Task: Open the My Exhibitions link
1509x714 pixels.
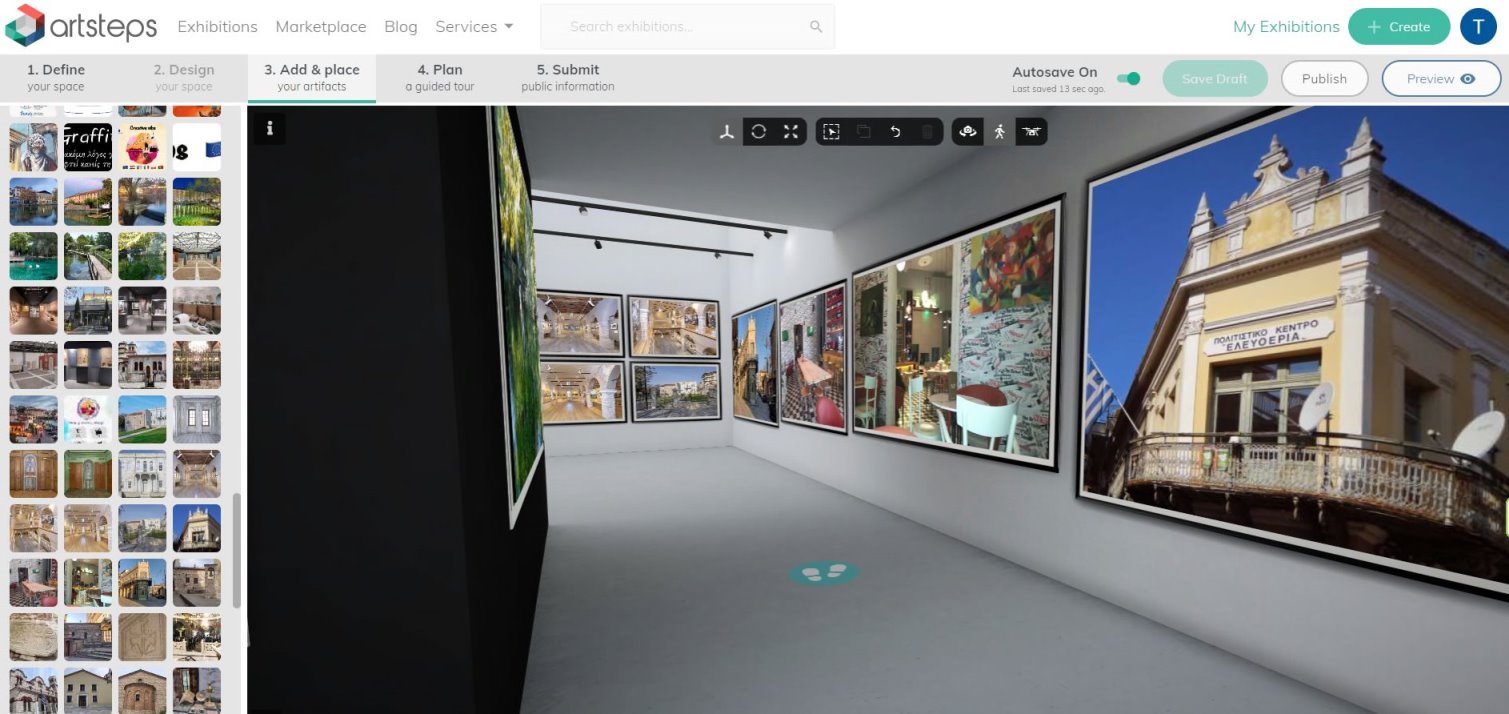Action: [x=1286, y=27]
